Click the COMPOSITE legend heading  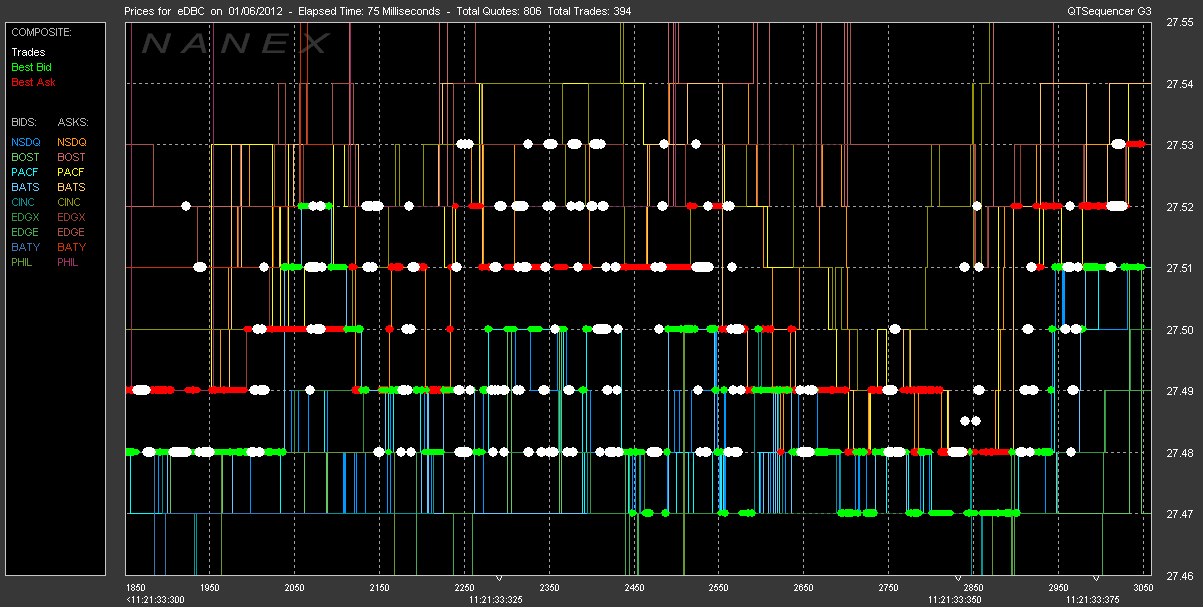click(39, 31)
